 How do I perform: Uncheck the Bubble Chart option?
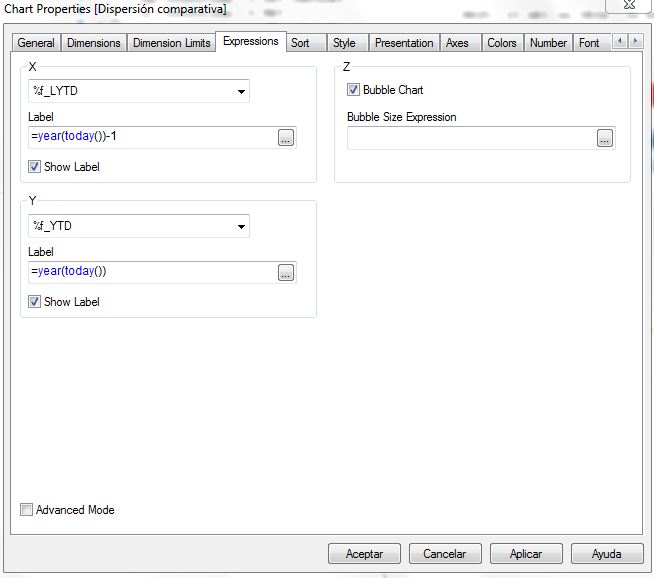tap(354, 90)
